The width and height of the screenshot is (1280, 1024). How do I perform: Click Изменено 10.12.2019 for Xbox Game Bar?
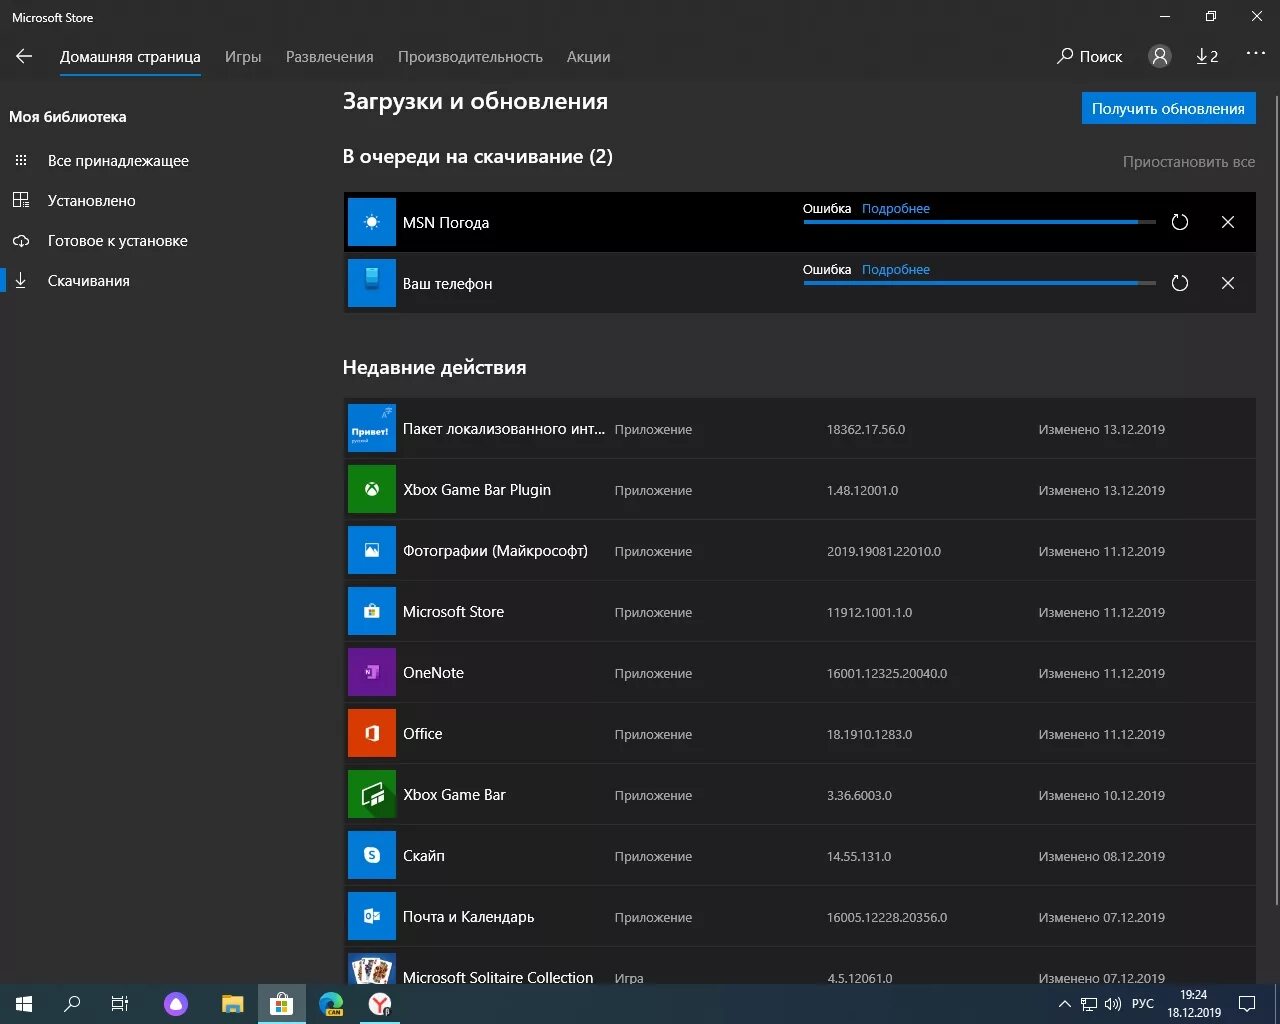[1101, 796]
